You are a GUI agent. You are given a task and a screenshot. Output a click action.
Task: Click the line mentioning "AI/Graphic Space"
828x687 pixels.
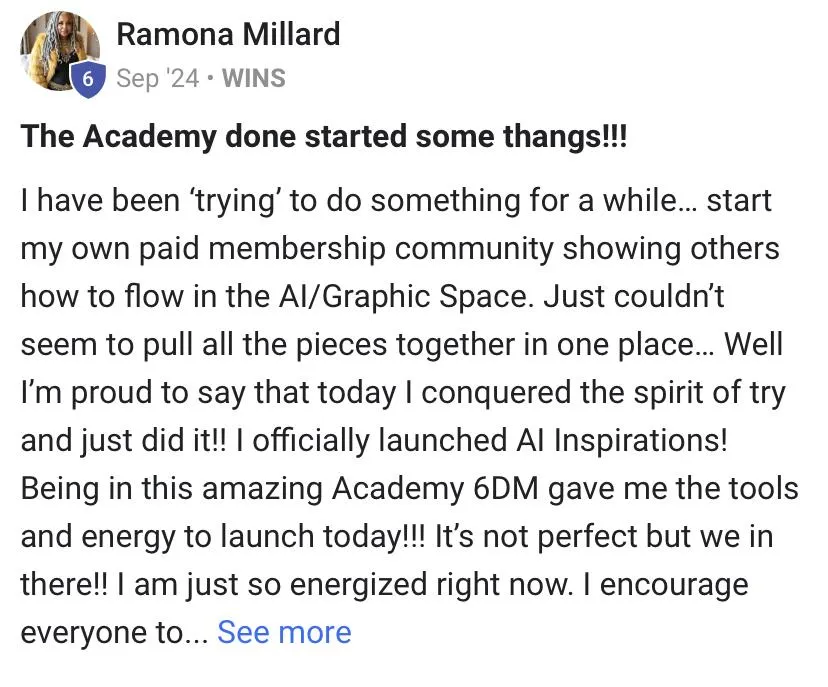[372, 297]
